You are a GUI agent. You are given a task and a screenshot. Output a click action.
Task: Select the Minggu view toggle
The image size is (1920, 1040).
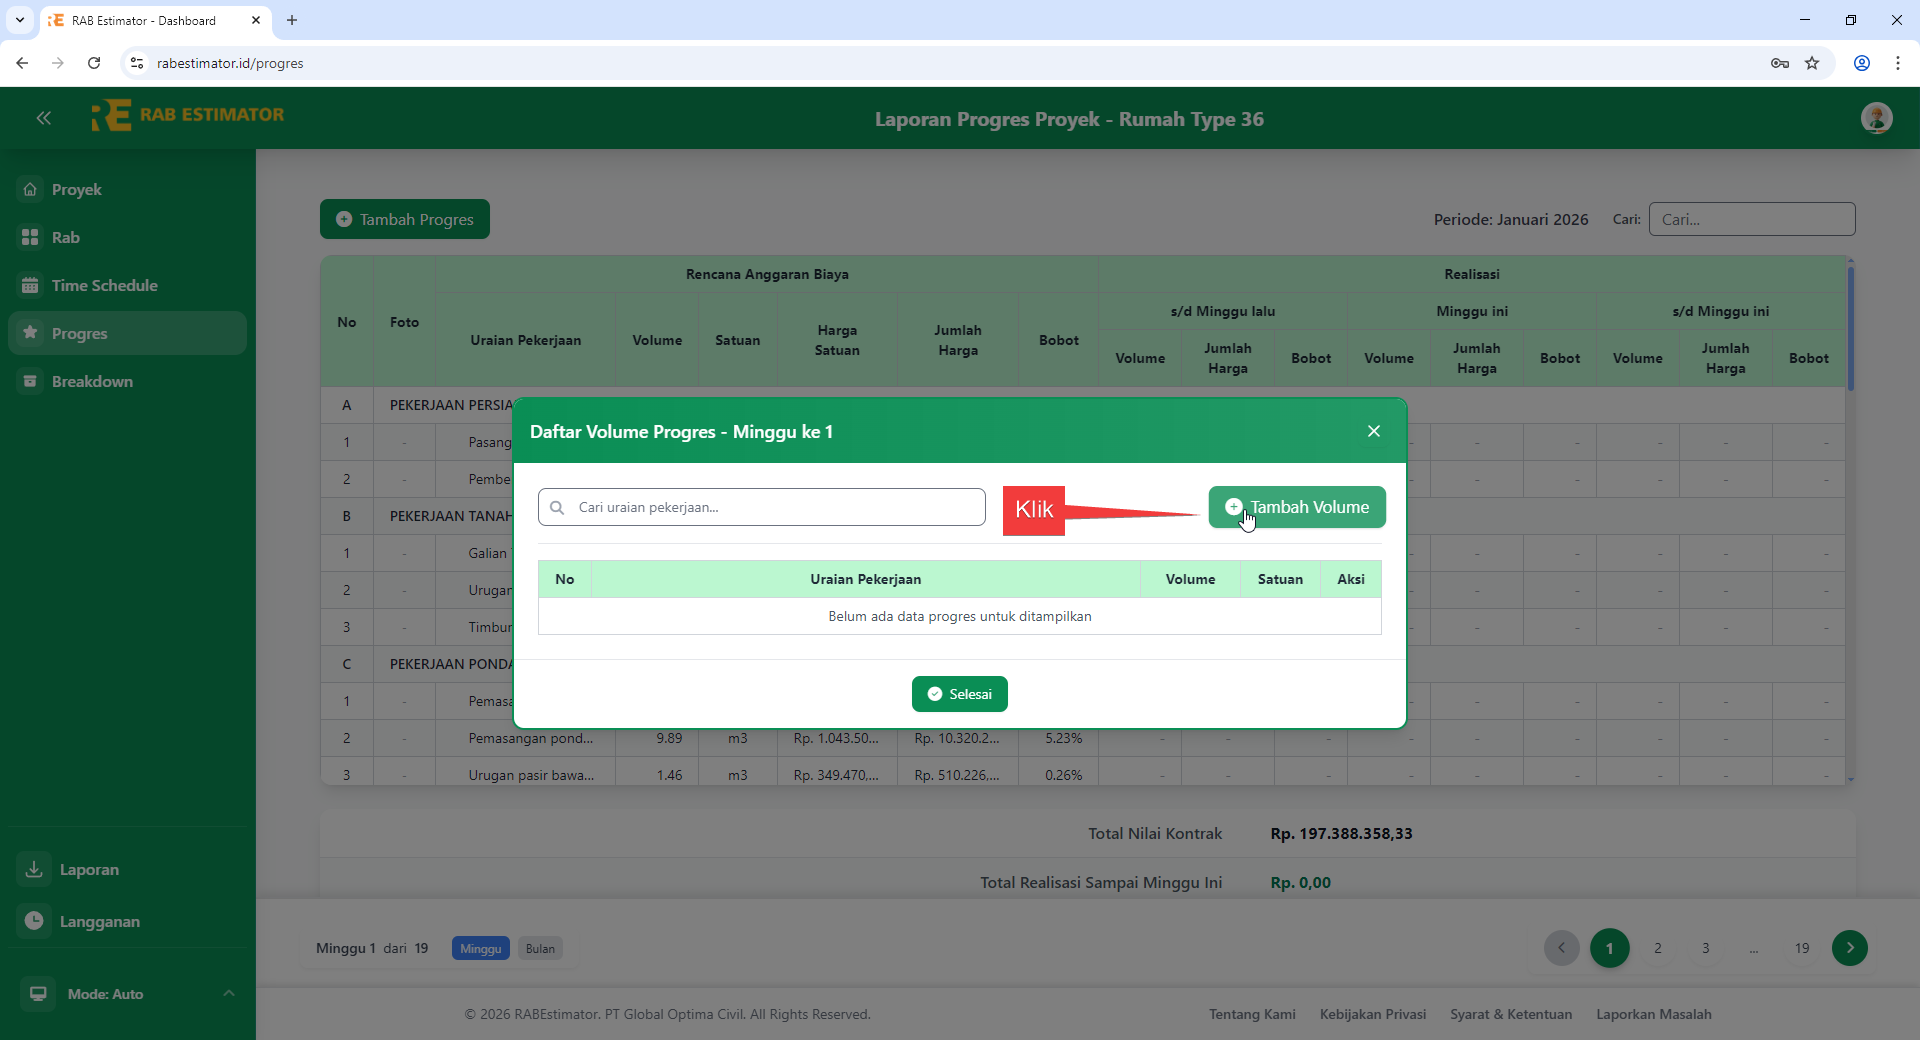479,948
